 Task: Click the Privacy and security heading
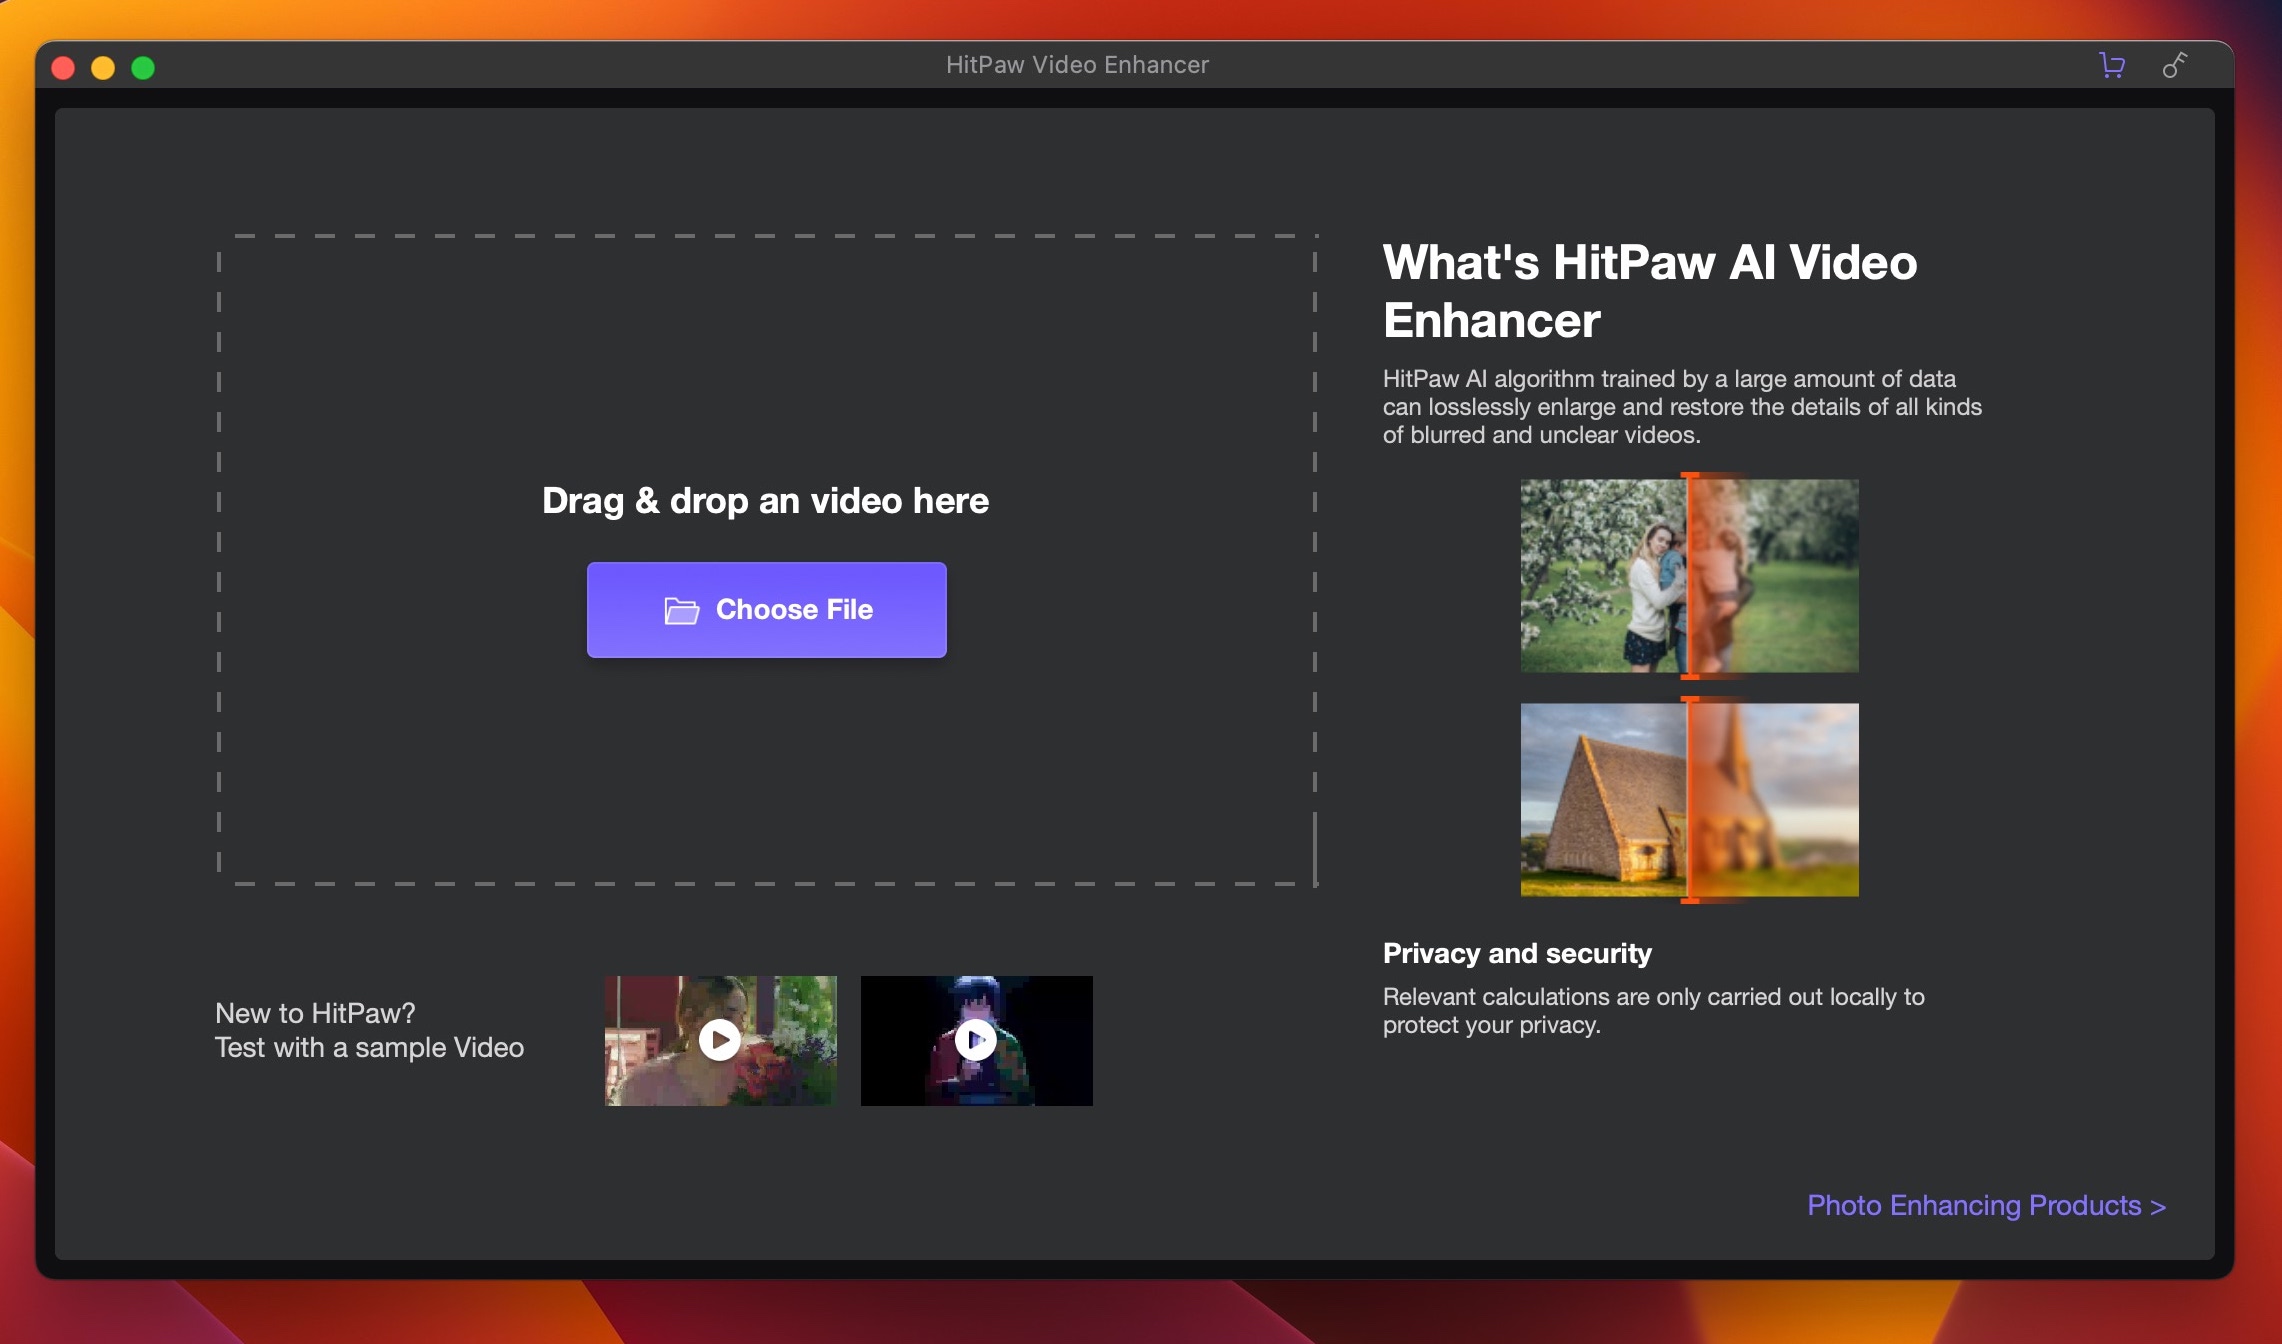(1517, 953)
